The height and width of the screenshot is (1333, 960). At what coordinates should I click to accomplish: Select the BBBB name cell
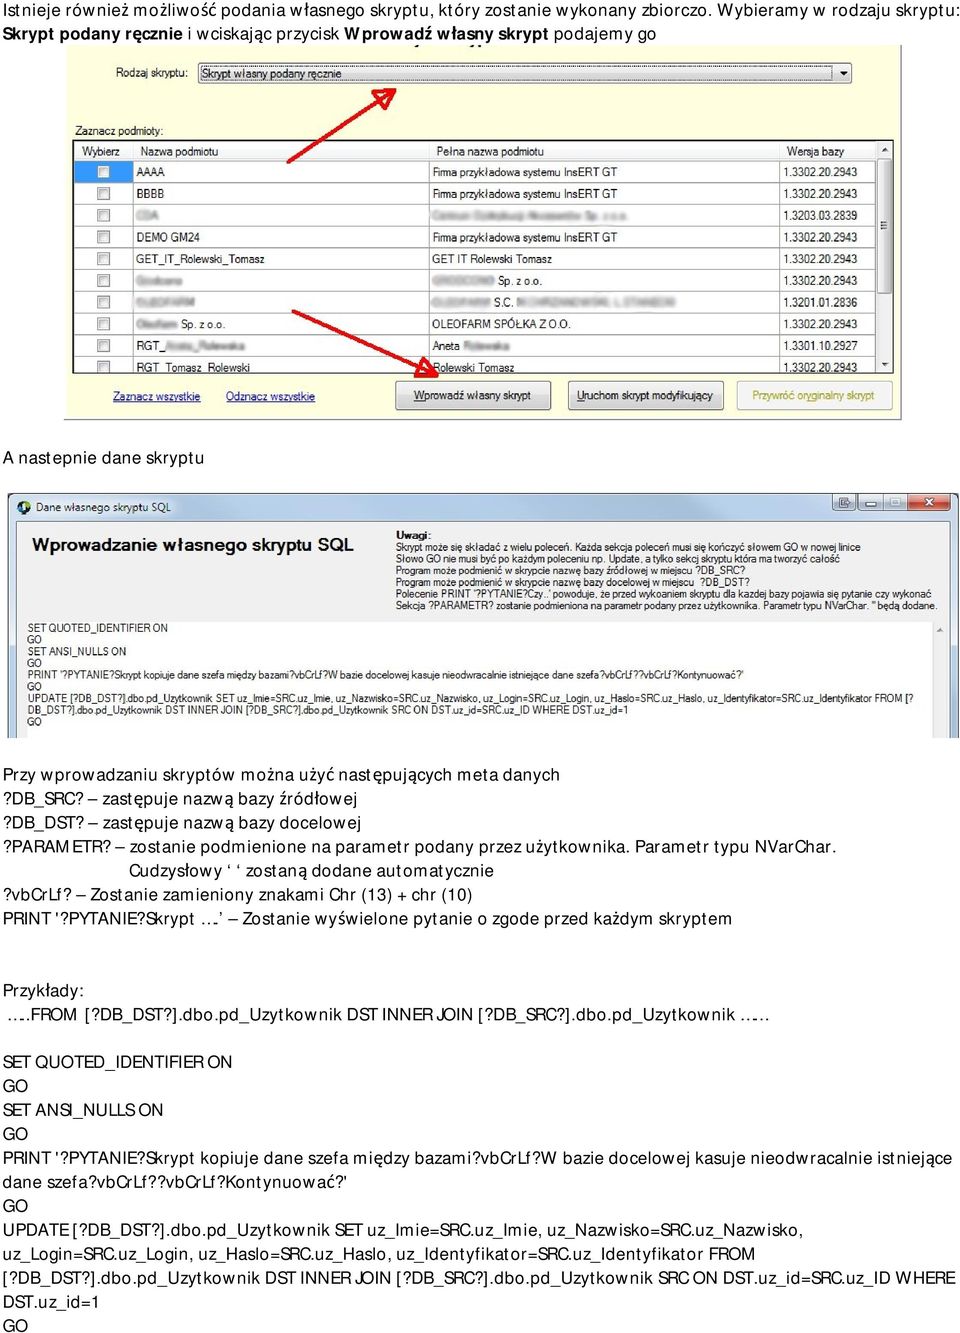(281, 194)
